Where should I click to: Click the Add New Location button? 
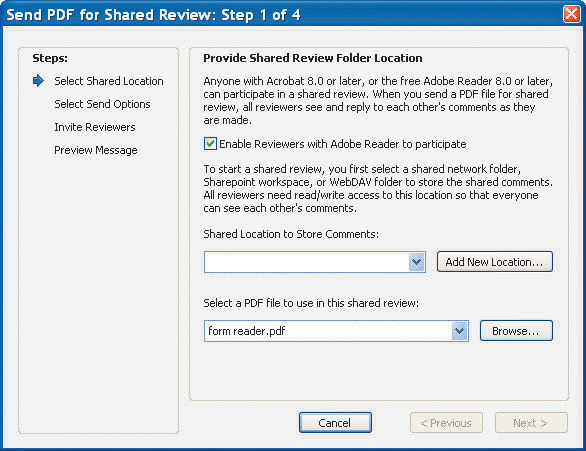pyautogui.click(x=494, y=262)
